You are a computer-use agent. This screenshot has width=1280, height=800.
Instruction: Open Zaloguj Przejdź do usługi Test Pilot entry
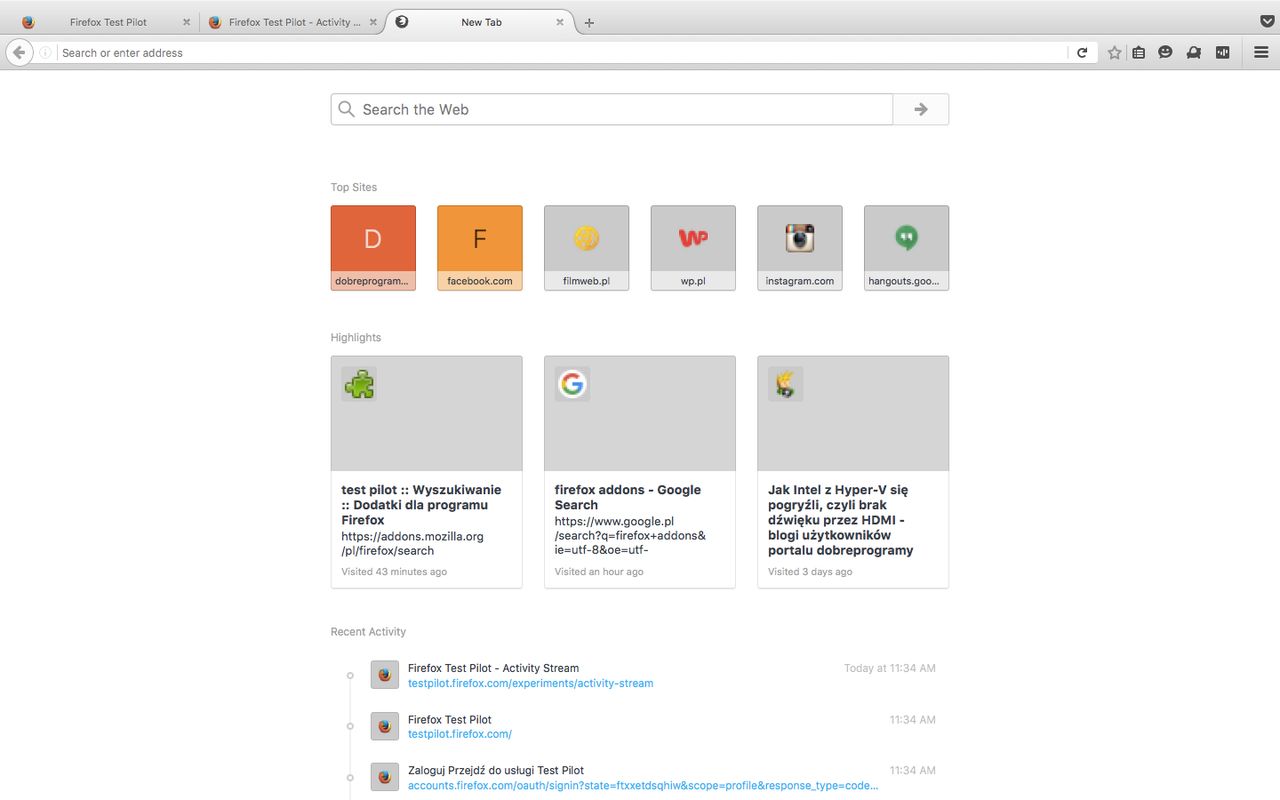pyautogui.click(x=496, y=771)
